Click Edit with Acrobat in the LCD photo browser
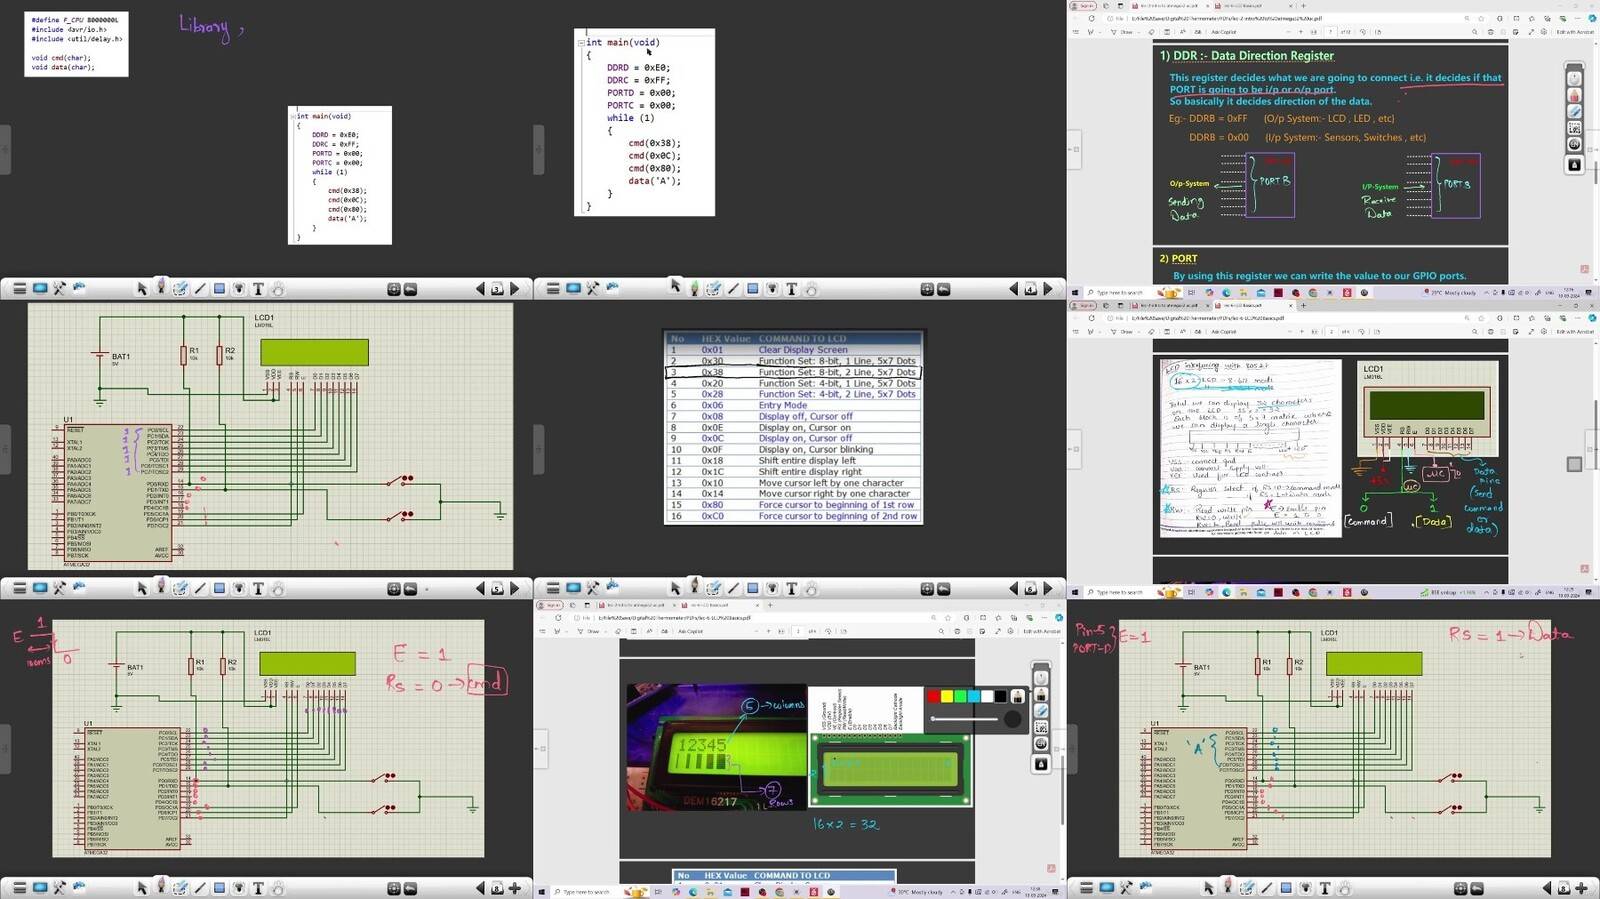This screenshot has width=1600, height=899. (x=1041, y=631)
